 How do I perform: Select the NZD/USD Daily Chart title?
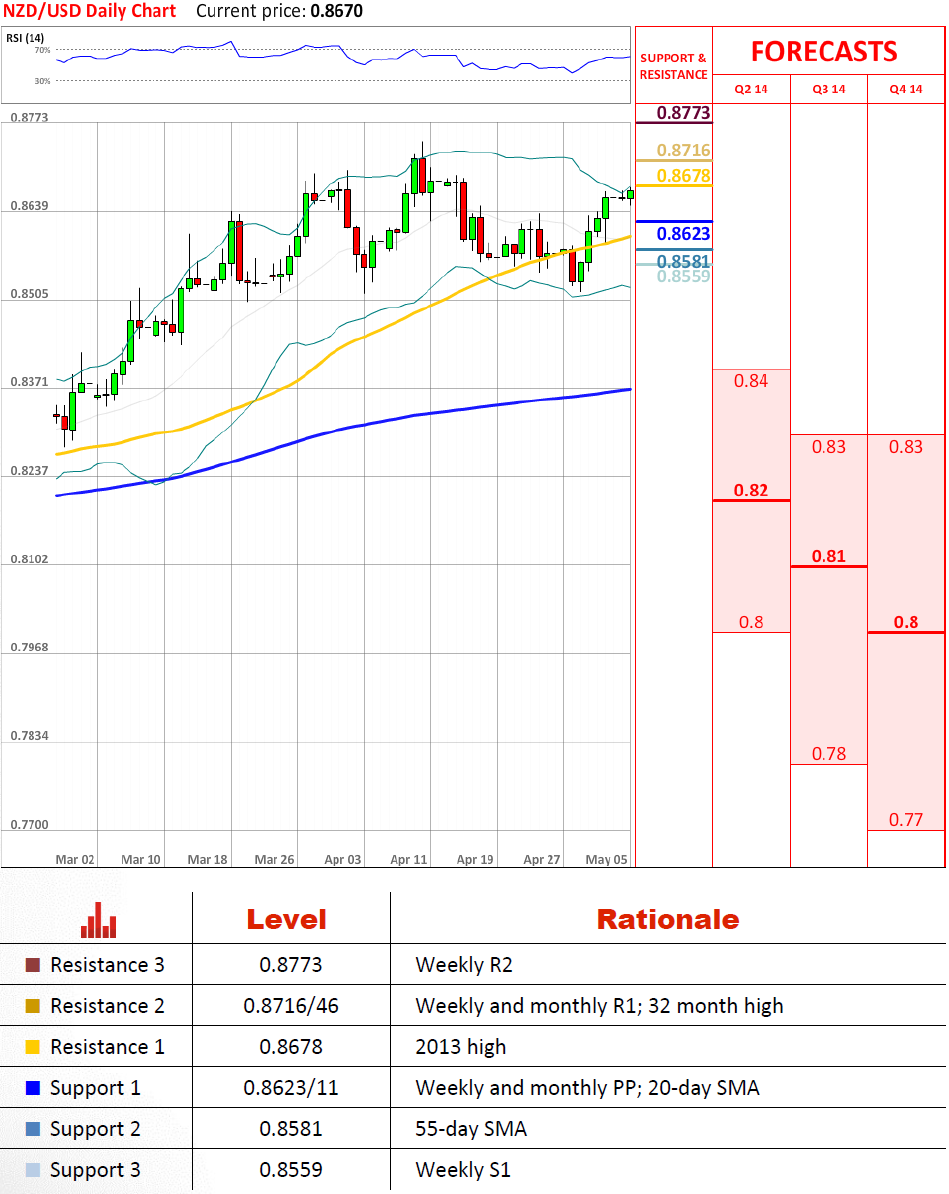[x=90, y=11]
